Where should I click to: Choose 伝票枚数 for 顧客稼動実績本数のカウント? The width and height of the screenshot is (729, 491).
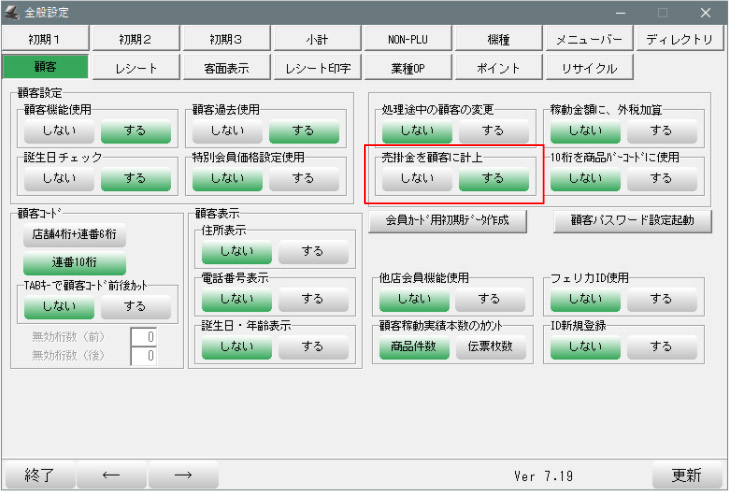pyautogui.click(x=490, y=346)
